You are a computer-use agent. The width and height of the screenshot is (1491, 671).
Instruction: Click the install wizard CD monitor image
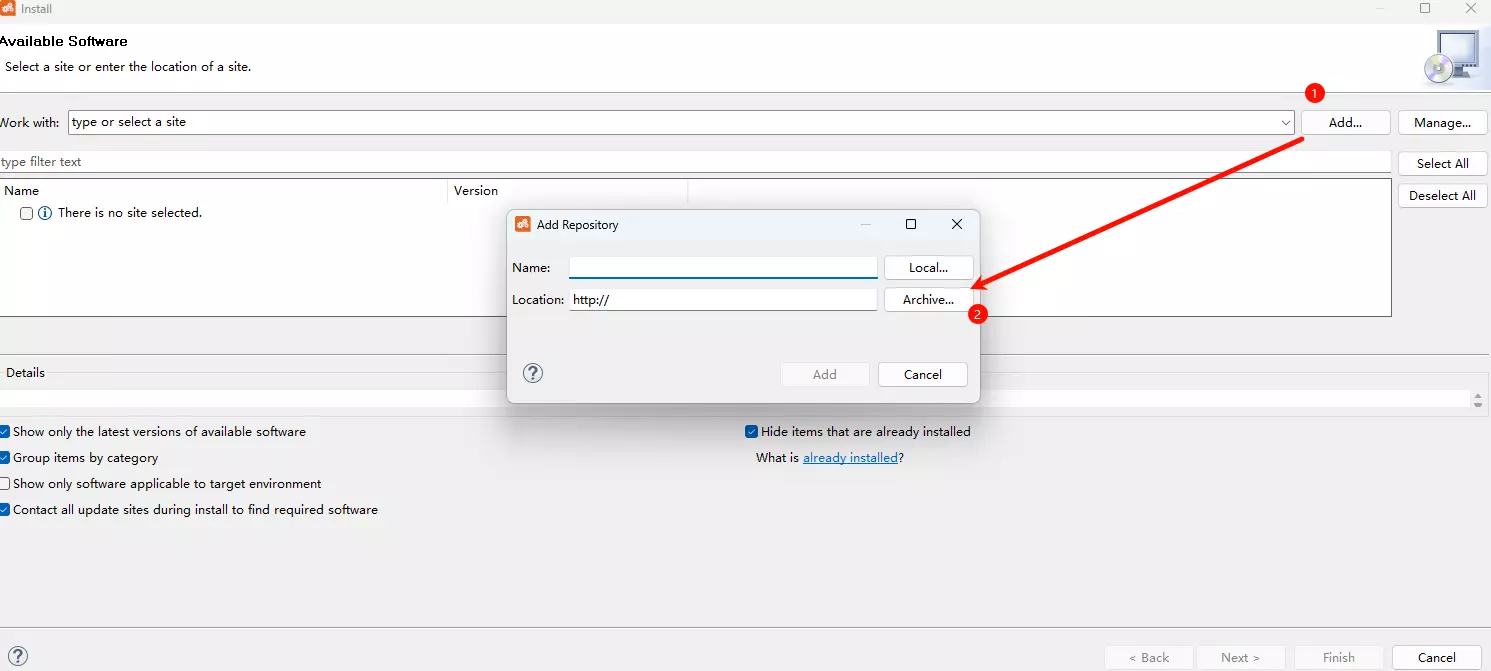point(1451,56)
